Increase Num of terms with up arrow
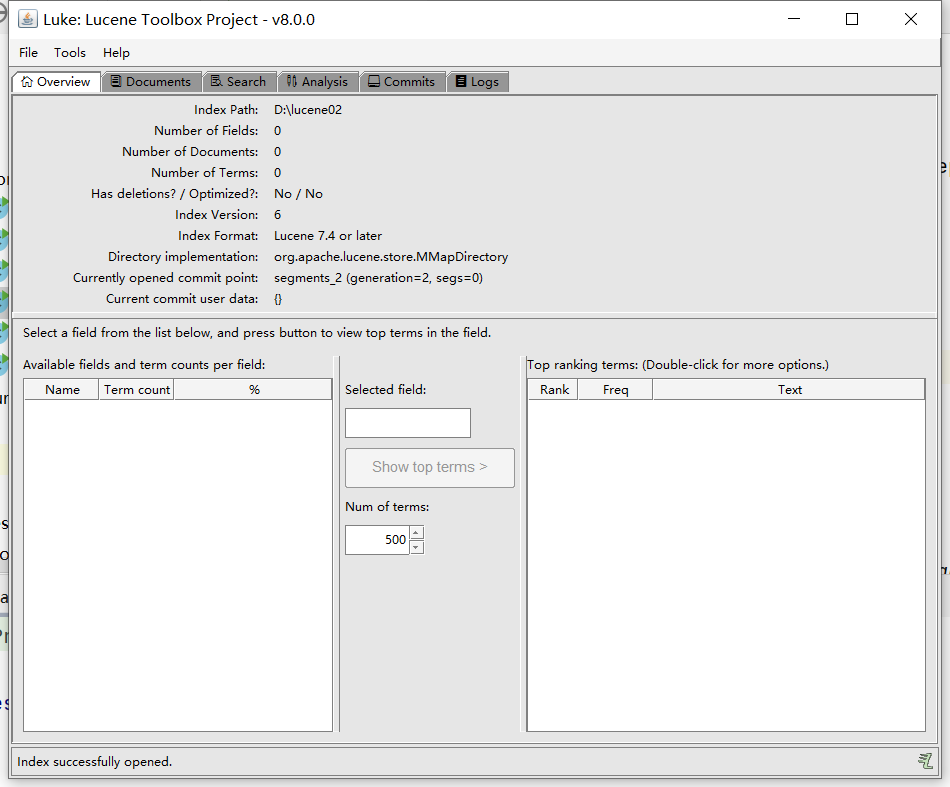 pyautogui.click(x=417, y=533)
